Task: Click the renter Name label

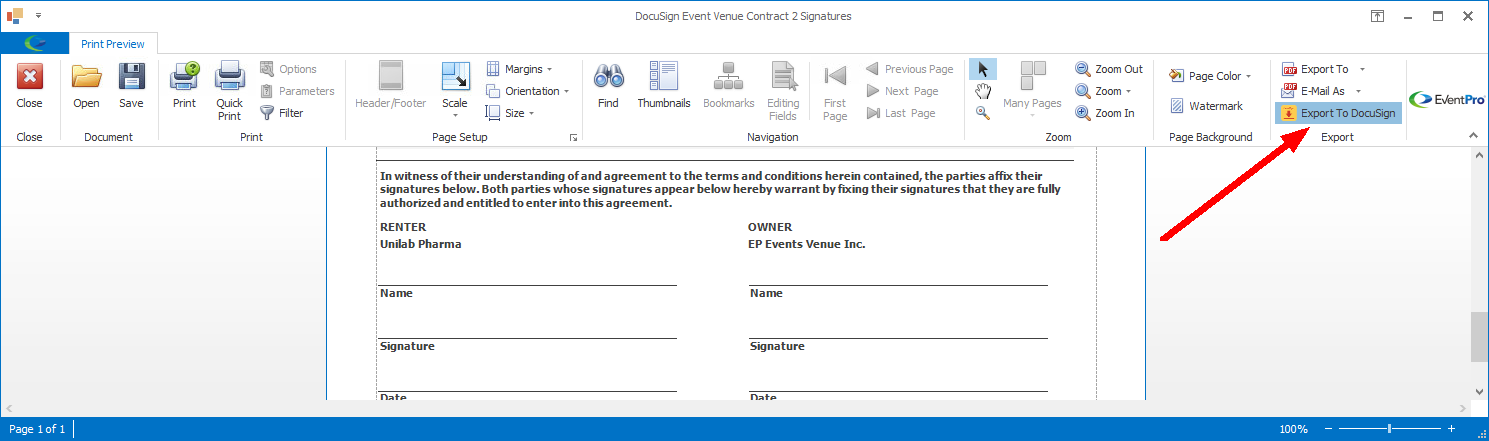Action: point(396,293)
